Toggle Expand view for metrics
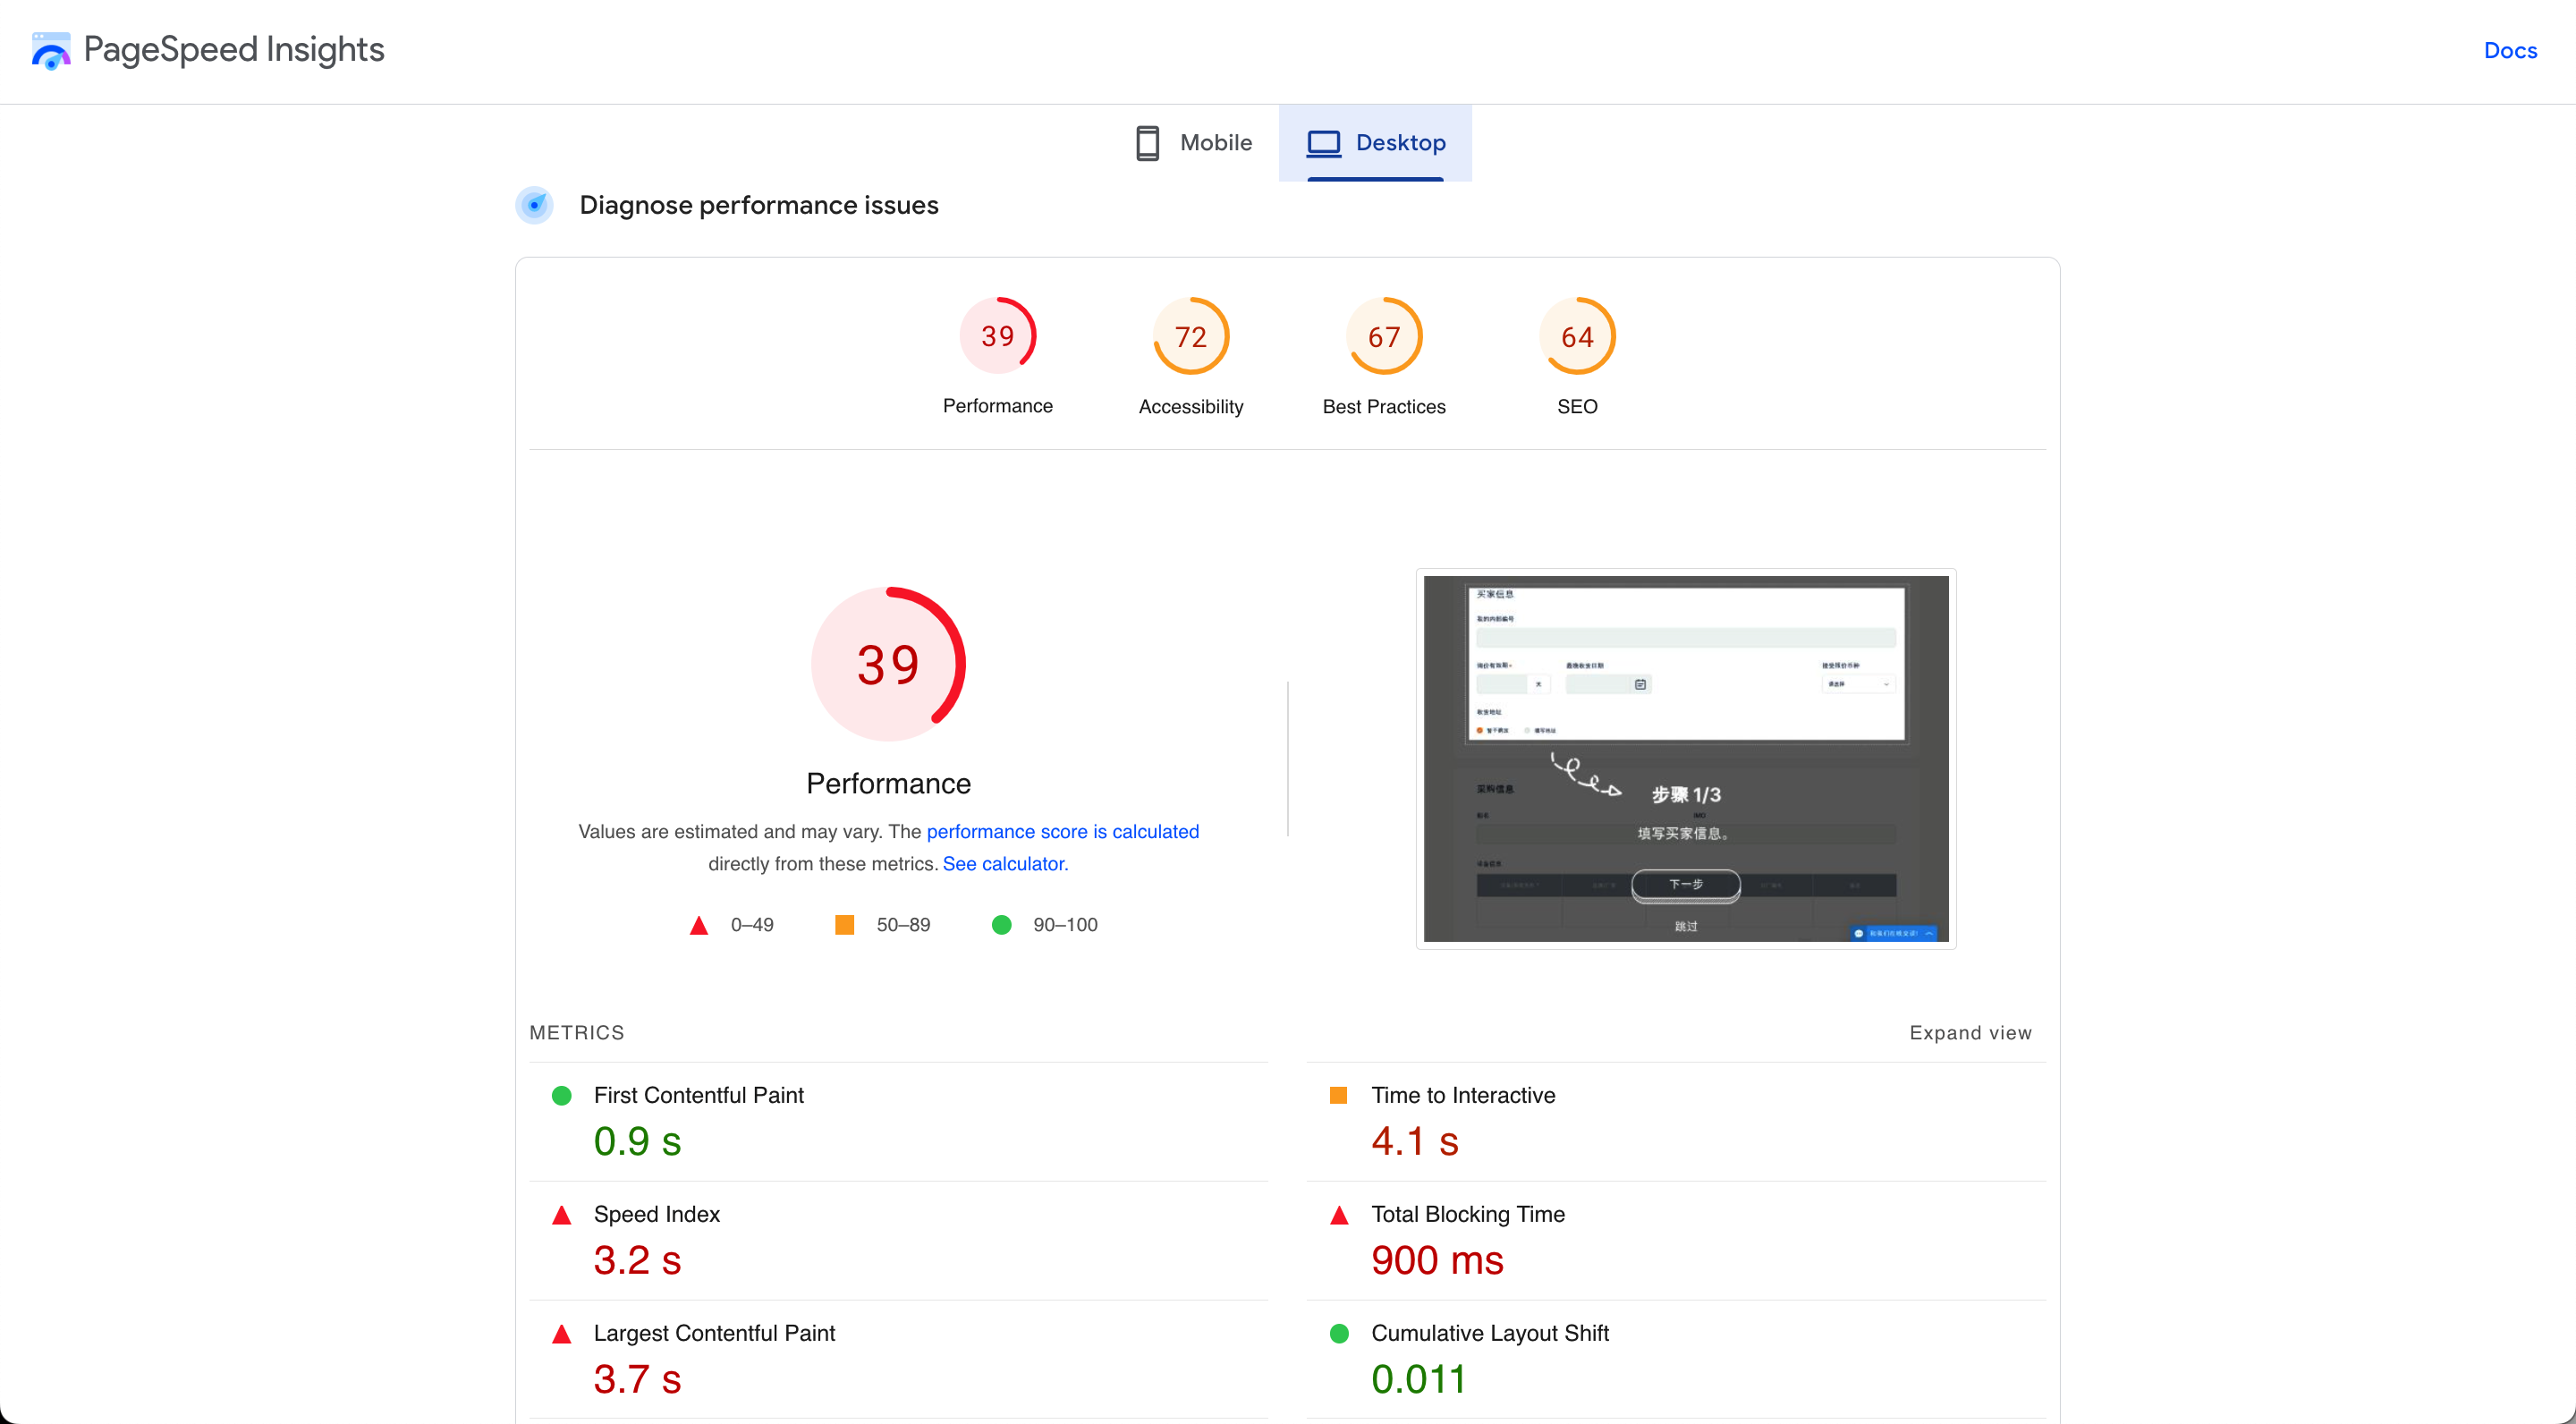Viewport: 2576px width, 1424px height. coord(1970,1032)
